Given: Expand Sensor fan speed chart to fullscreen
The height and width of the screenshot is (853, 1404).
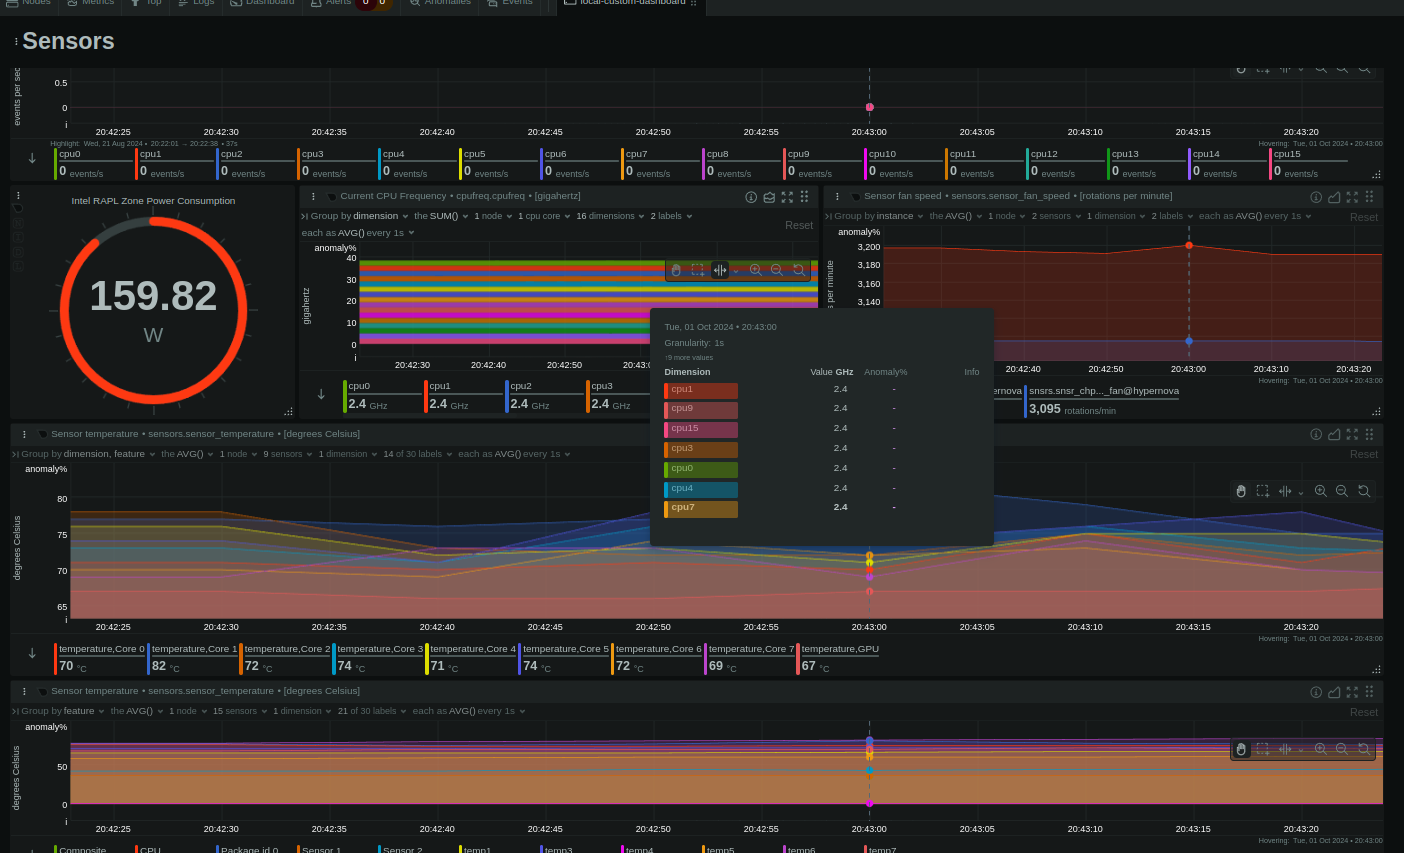Looking at the screenshot, I should (x=1352, y=197).
